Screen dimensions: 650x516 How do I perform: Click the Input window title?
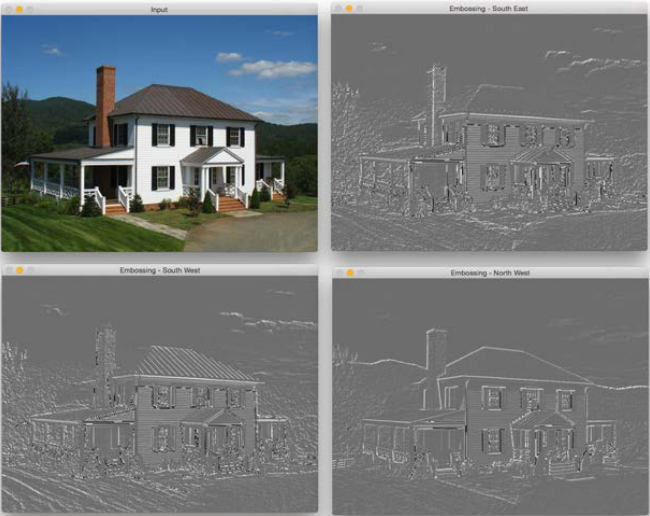click(x=159, y=10)
